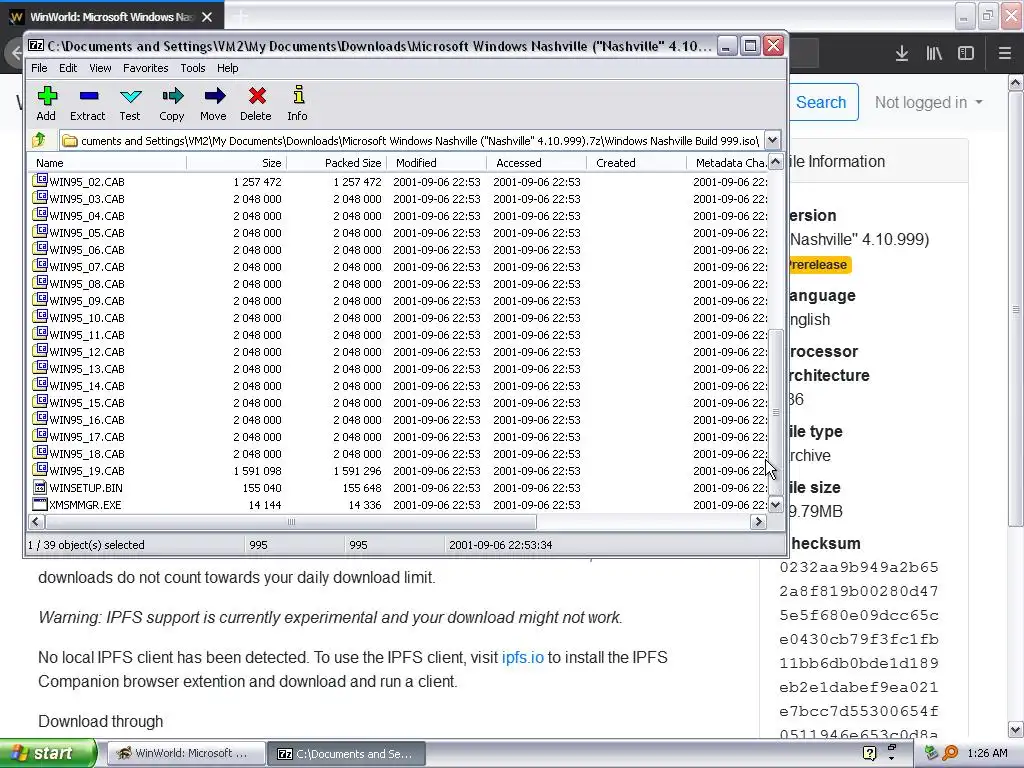Sort by Accessed column header
The image size is (1024, 768).
(536, 163)
